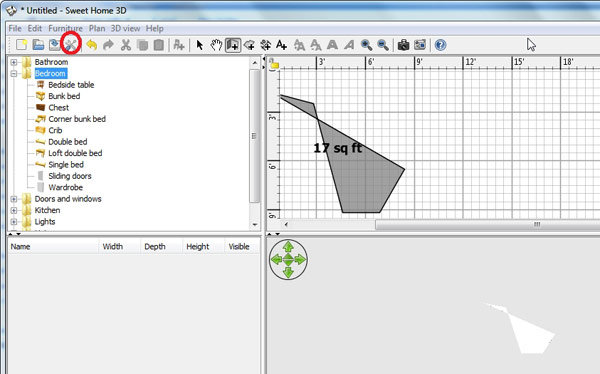Sort furniture list by Name column

click(53, 247)
